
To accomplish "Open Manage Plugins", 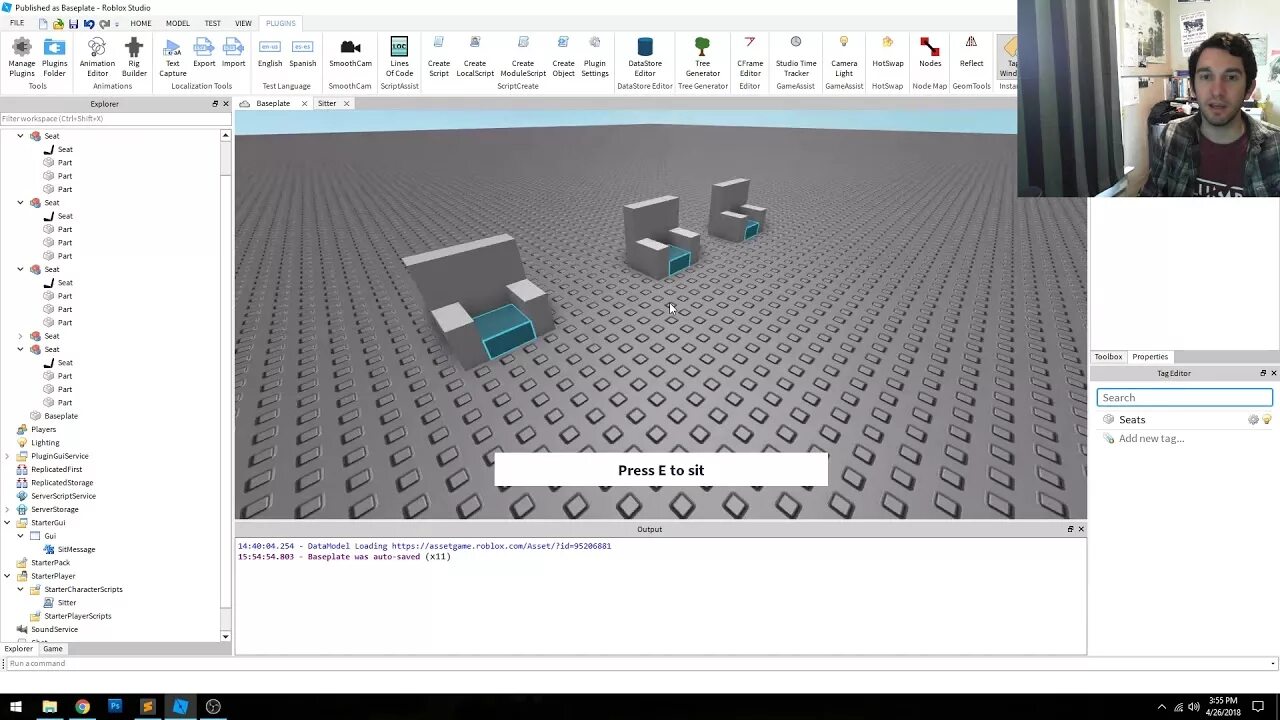I will pos(21,57).
